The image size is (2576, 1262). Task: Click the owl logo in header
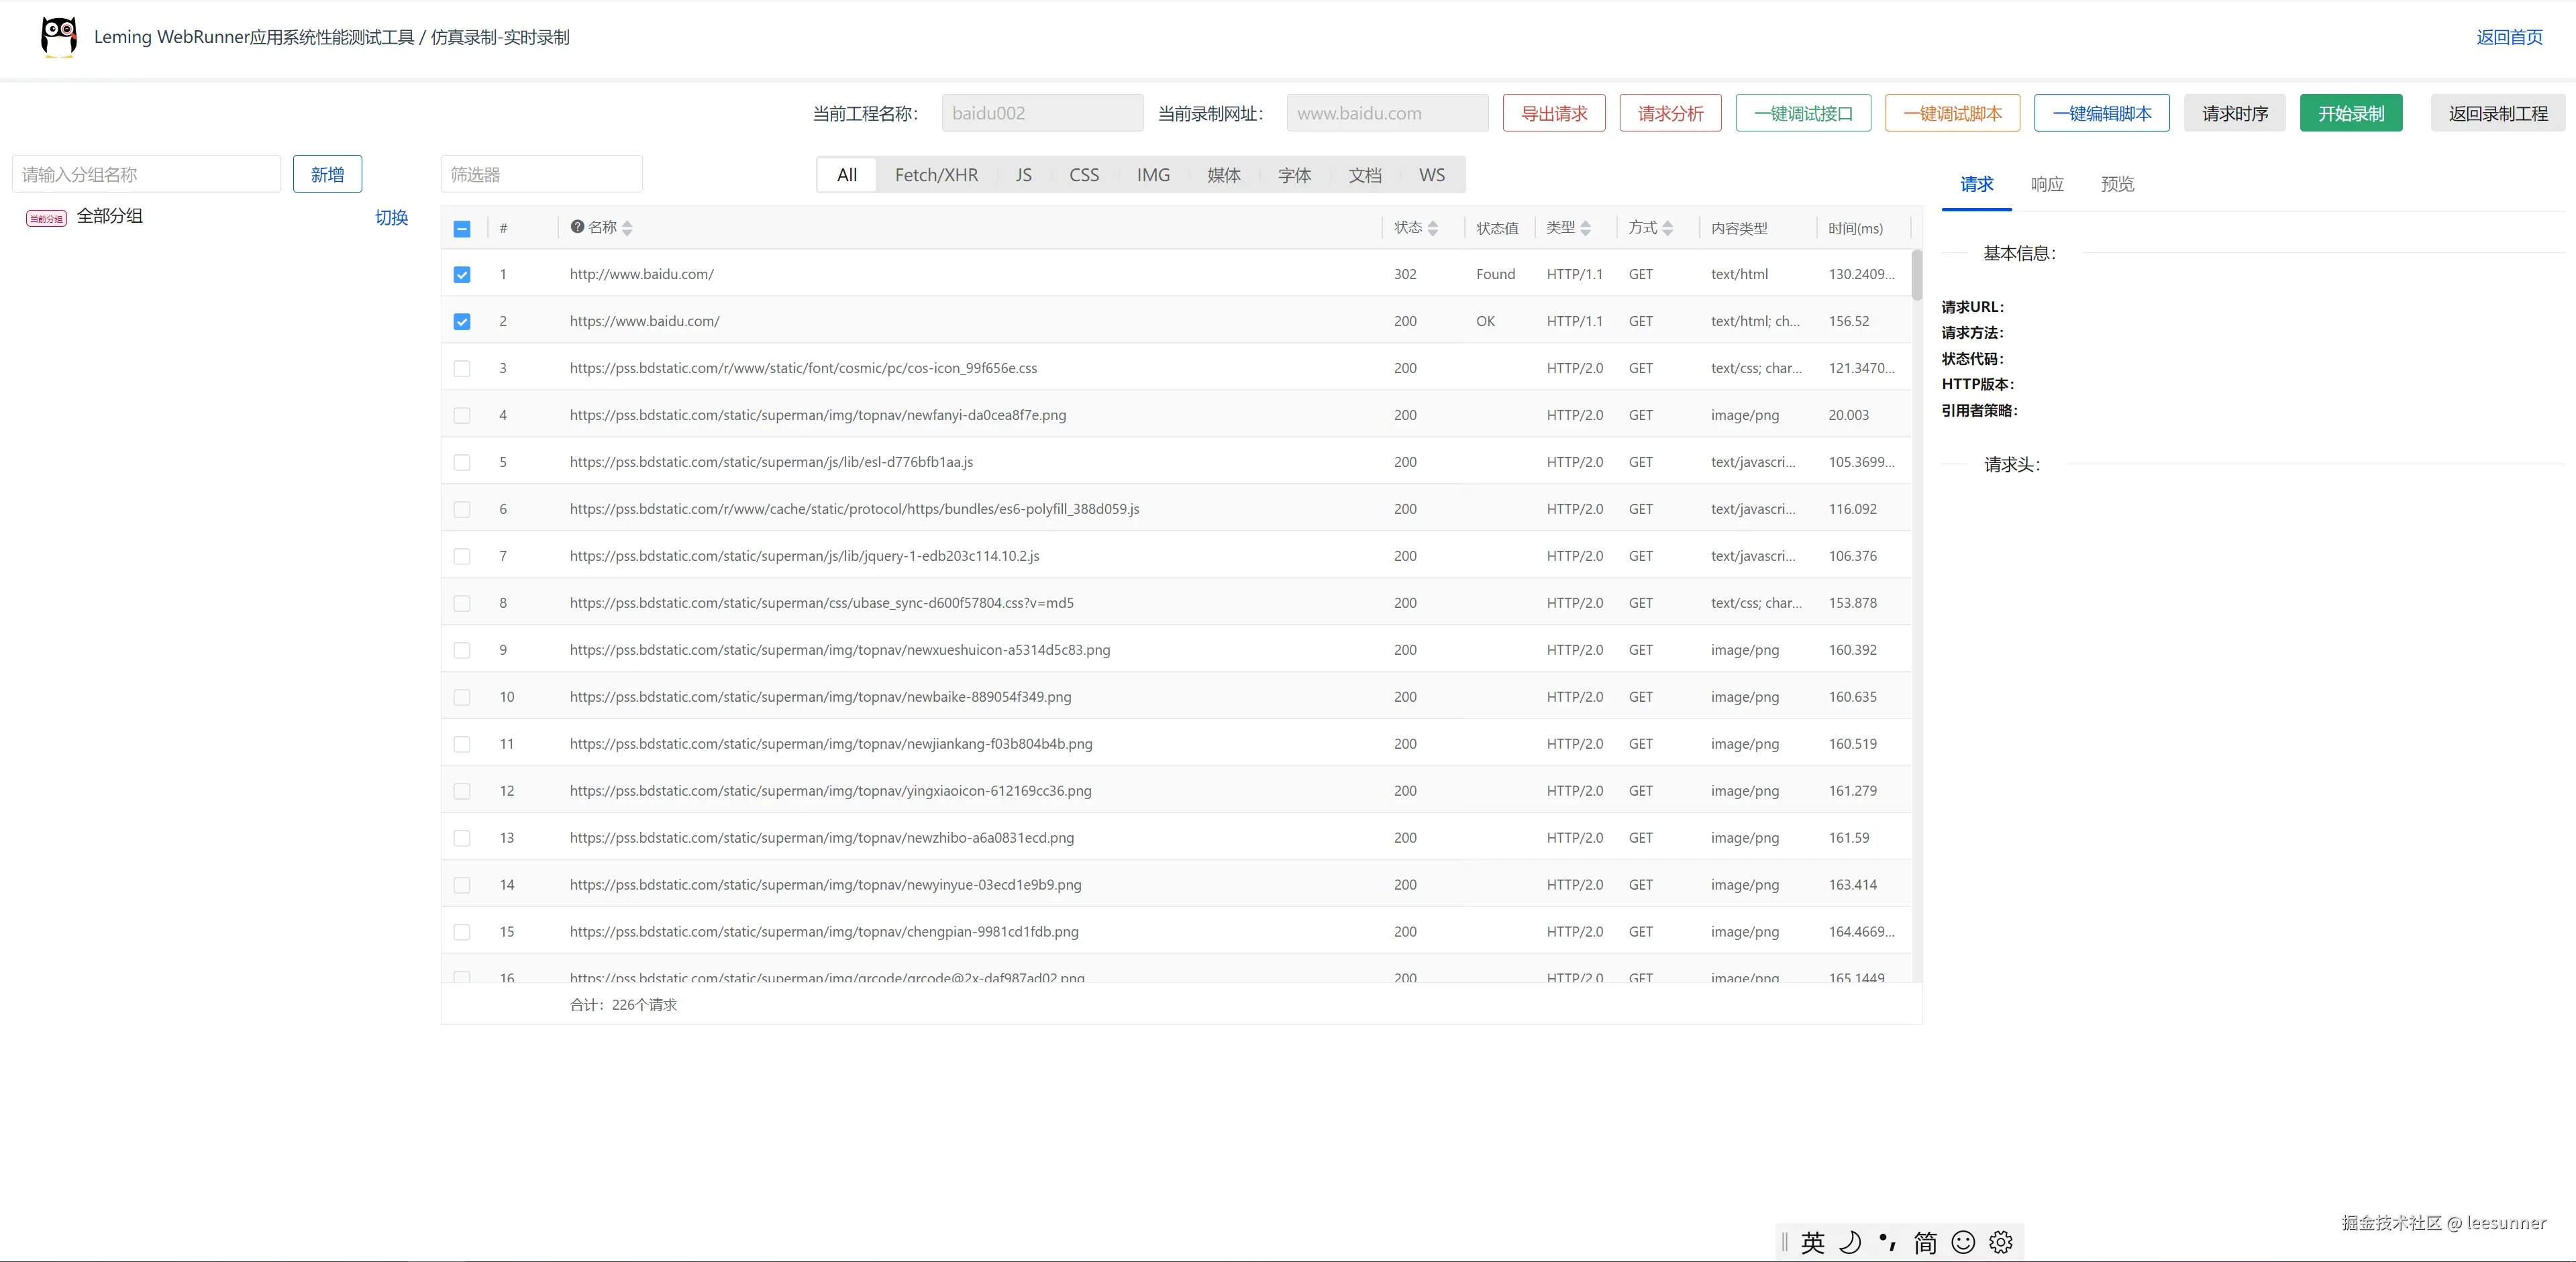[x=59, y=37]
